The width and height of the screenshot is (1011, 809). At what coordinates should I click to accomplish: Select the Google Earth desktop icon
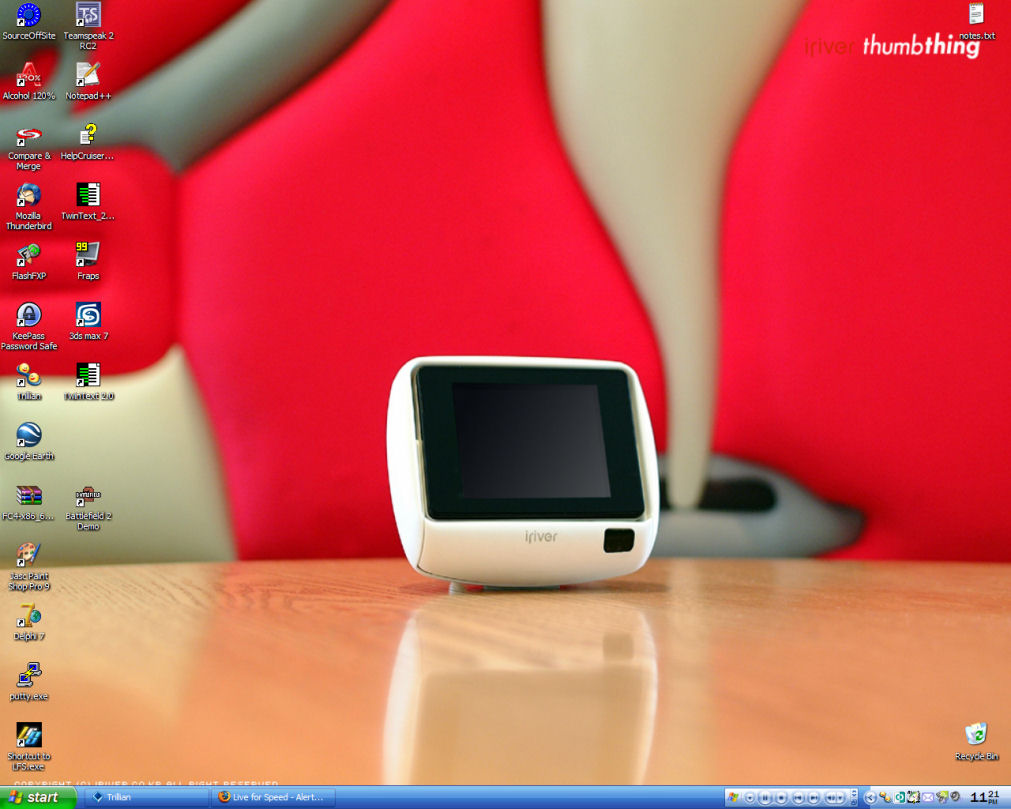(28, 442)
